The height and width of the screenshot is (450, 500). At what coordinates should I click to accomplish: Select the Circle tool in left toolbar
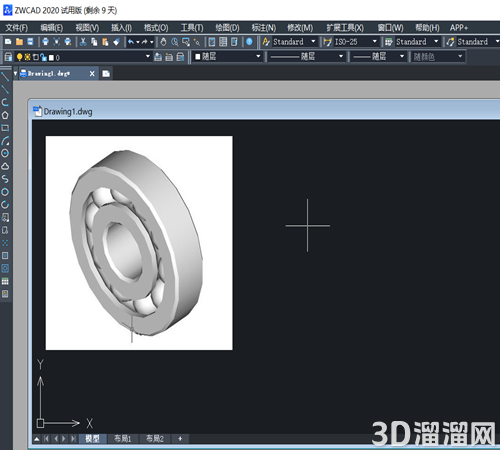(5, 153)
